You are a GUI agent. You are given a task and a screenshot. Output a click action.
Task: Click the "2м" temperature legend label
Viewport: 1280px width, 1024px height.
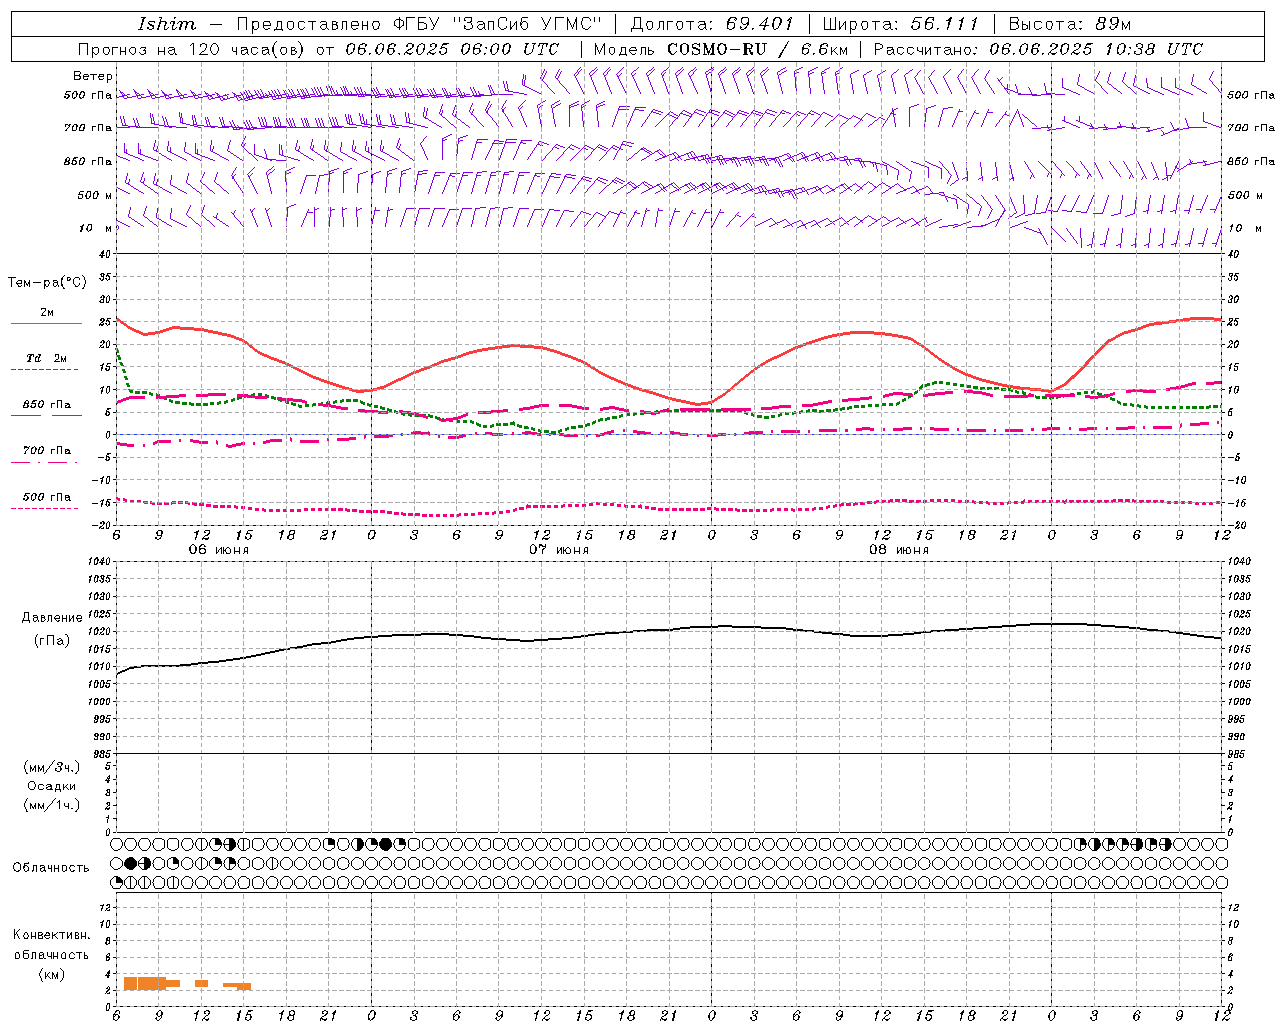coord(47,313)
